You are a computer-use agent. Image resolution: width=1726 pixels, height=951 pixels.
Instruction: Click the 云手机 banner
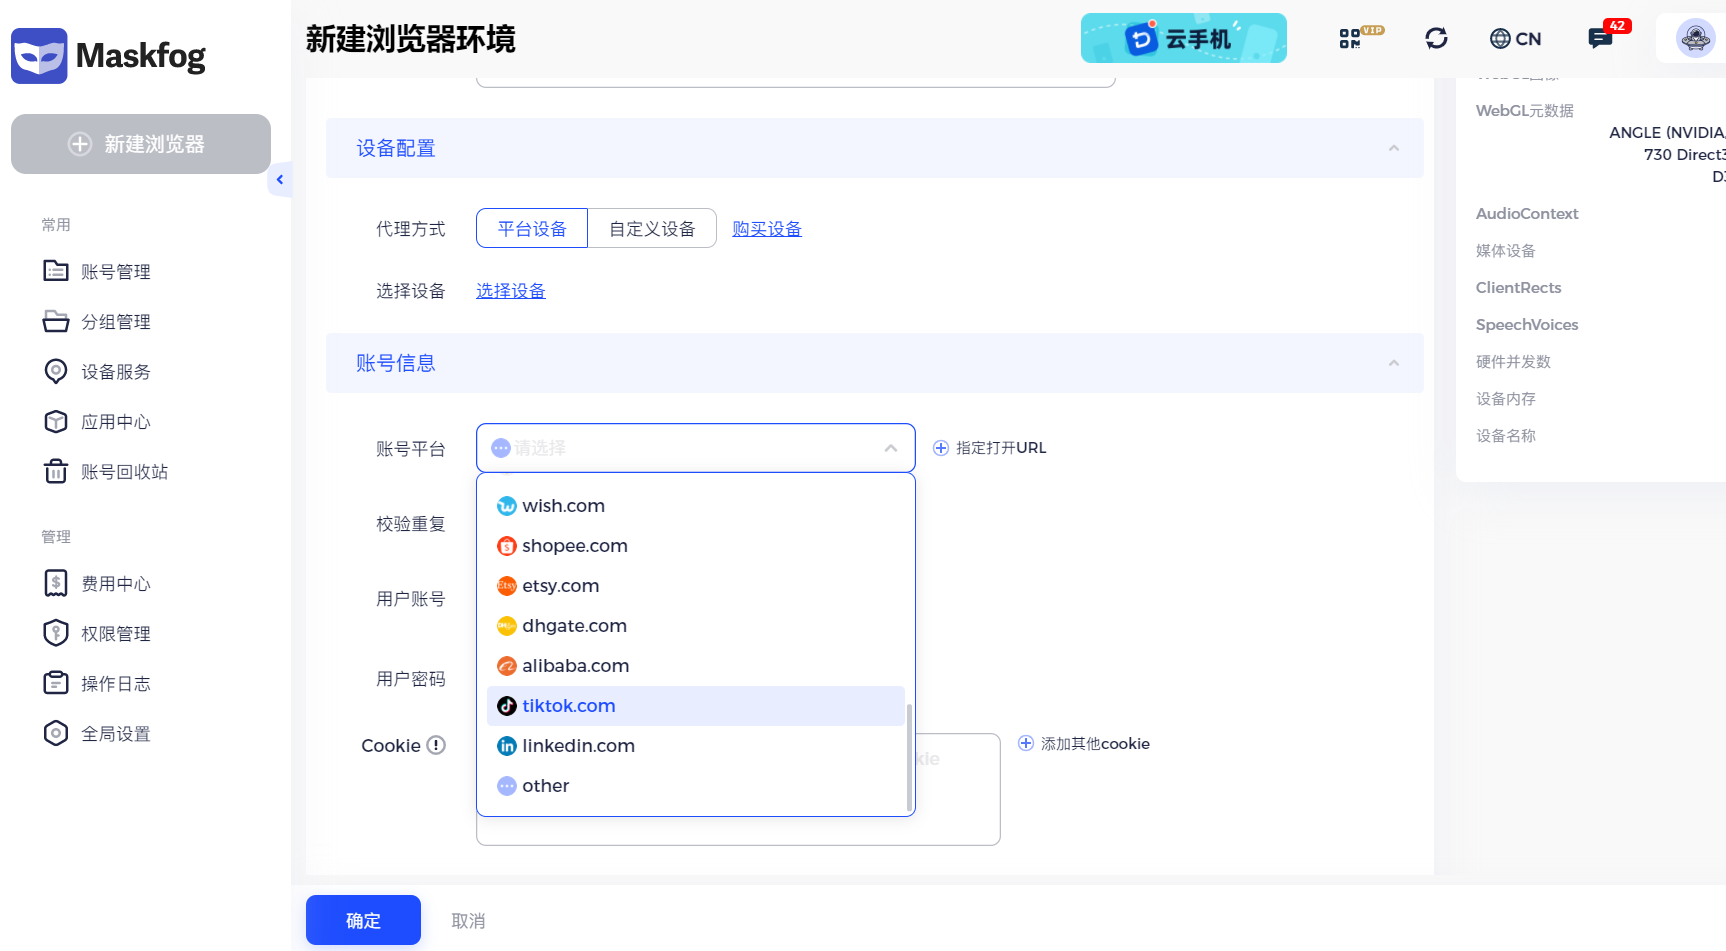coord(1184,38)
